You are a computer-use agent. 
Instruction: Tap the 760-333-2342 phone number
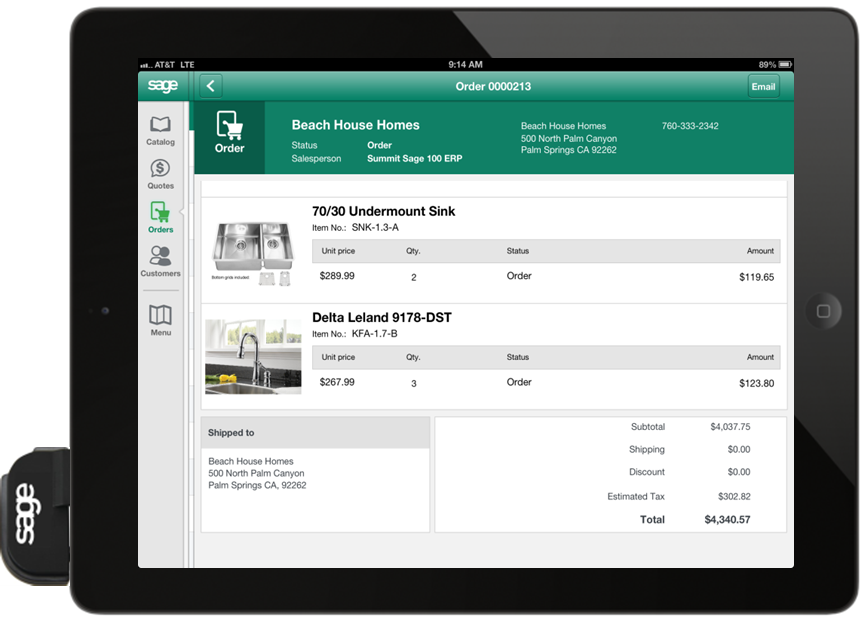click(690, 126)
